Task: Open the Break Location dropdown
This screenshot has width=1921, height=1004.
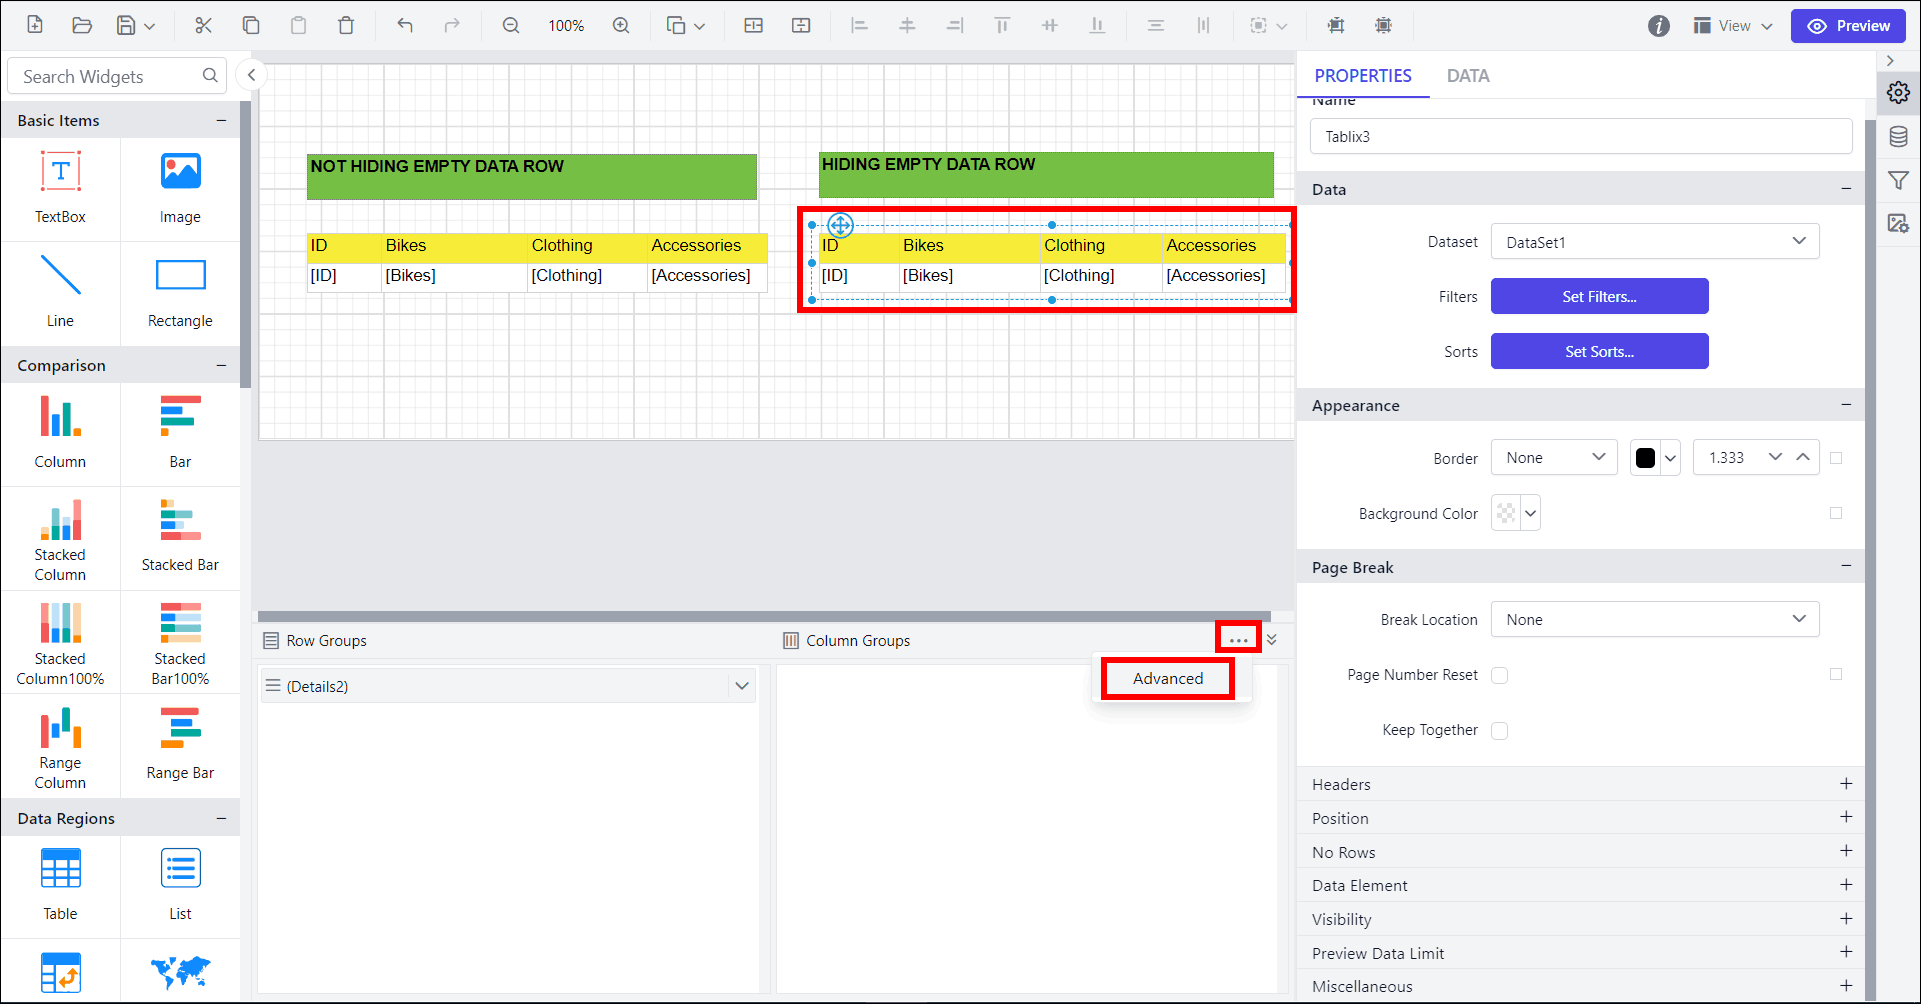Action: (1654, 620)
